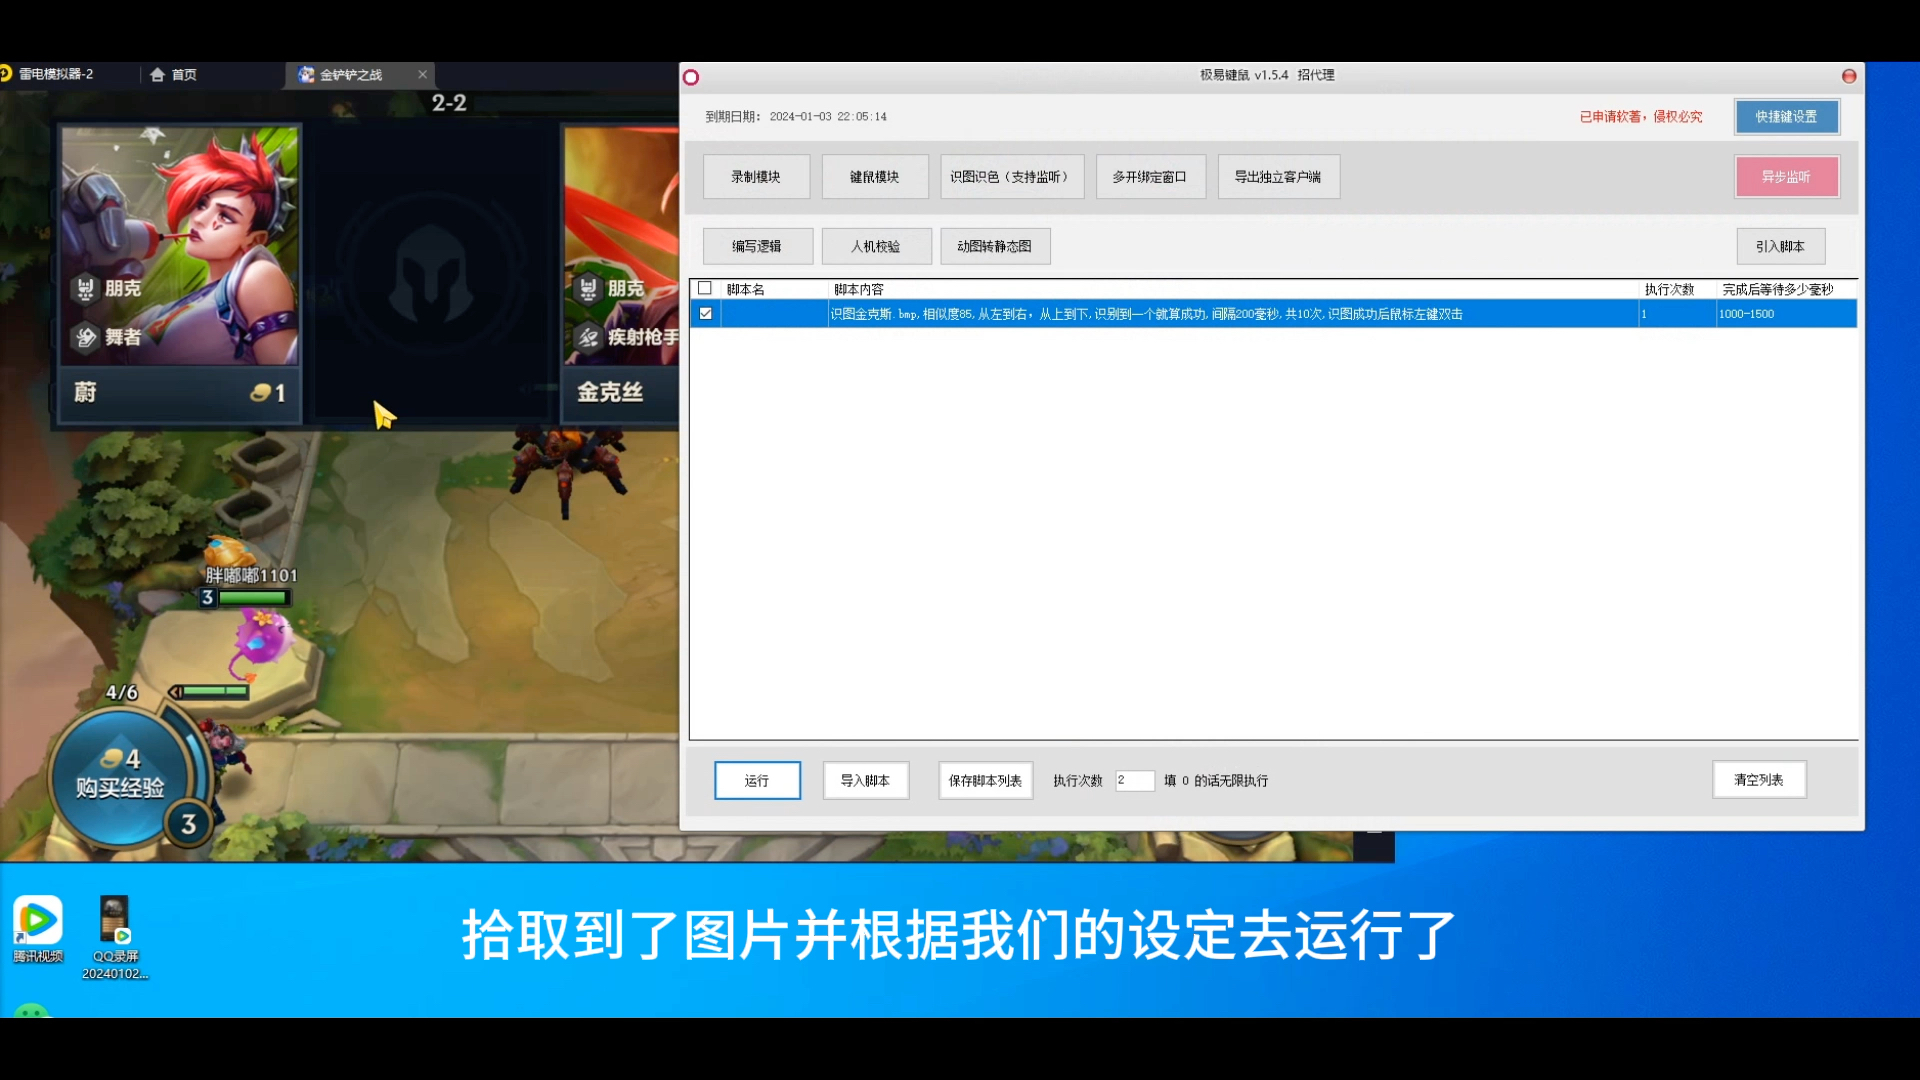
Task: Toggle the select-all checkbox in table header
Action: tap(705, 288)
